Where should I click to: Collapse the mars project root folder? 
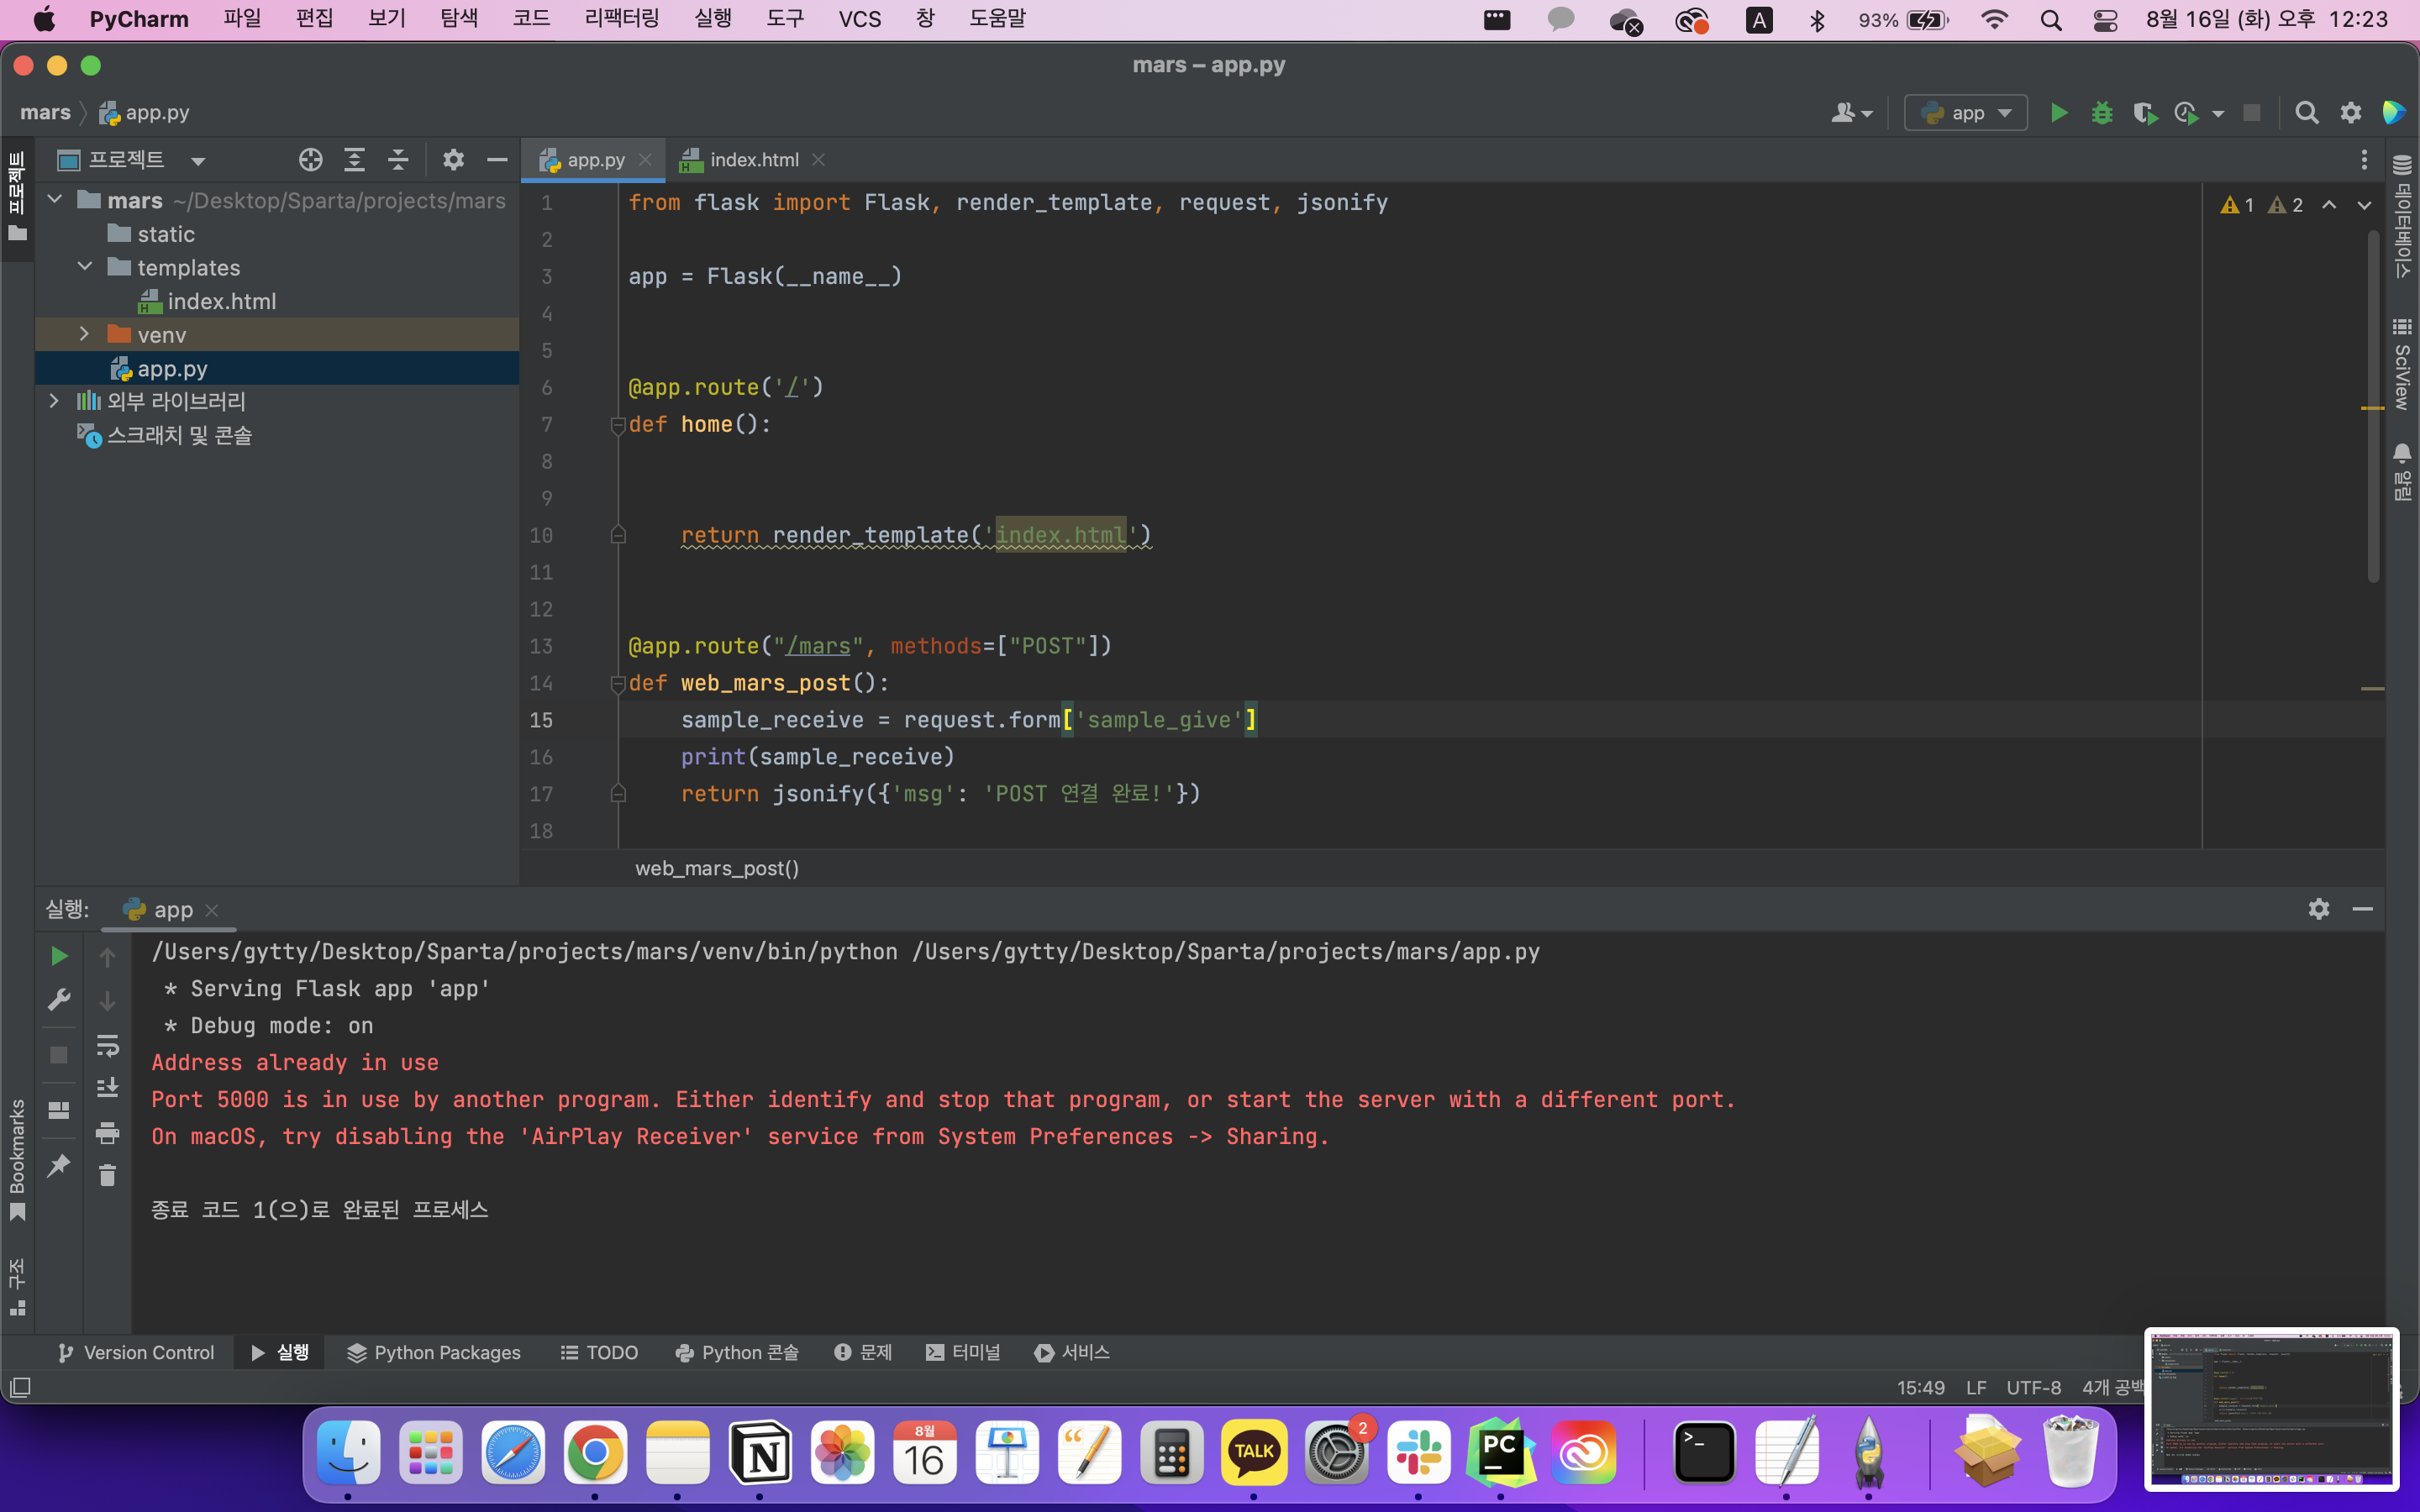(x=55, y=200)
